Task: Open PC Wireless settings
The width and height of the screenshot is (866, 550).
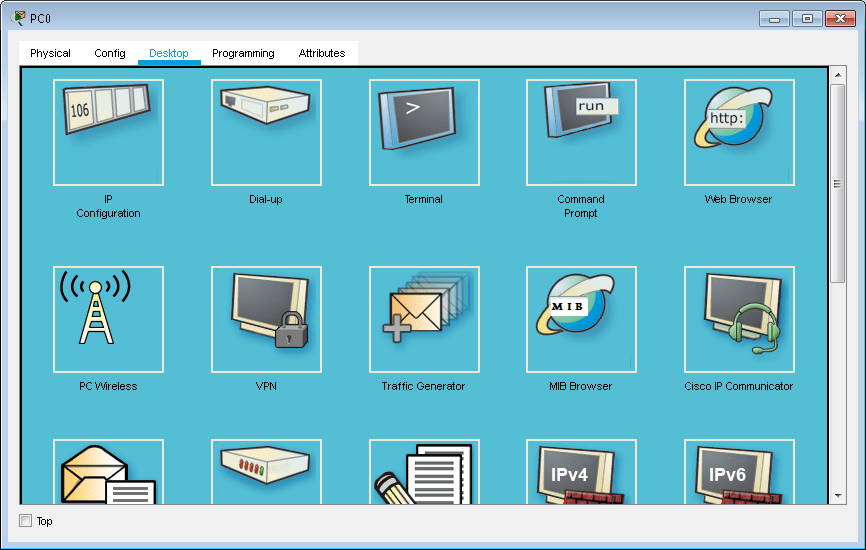Action: [108, 319]
